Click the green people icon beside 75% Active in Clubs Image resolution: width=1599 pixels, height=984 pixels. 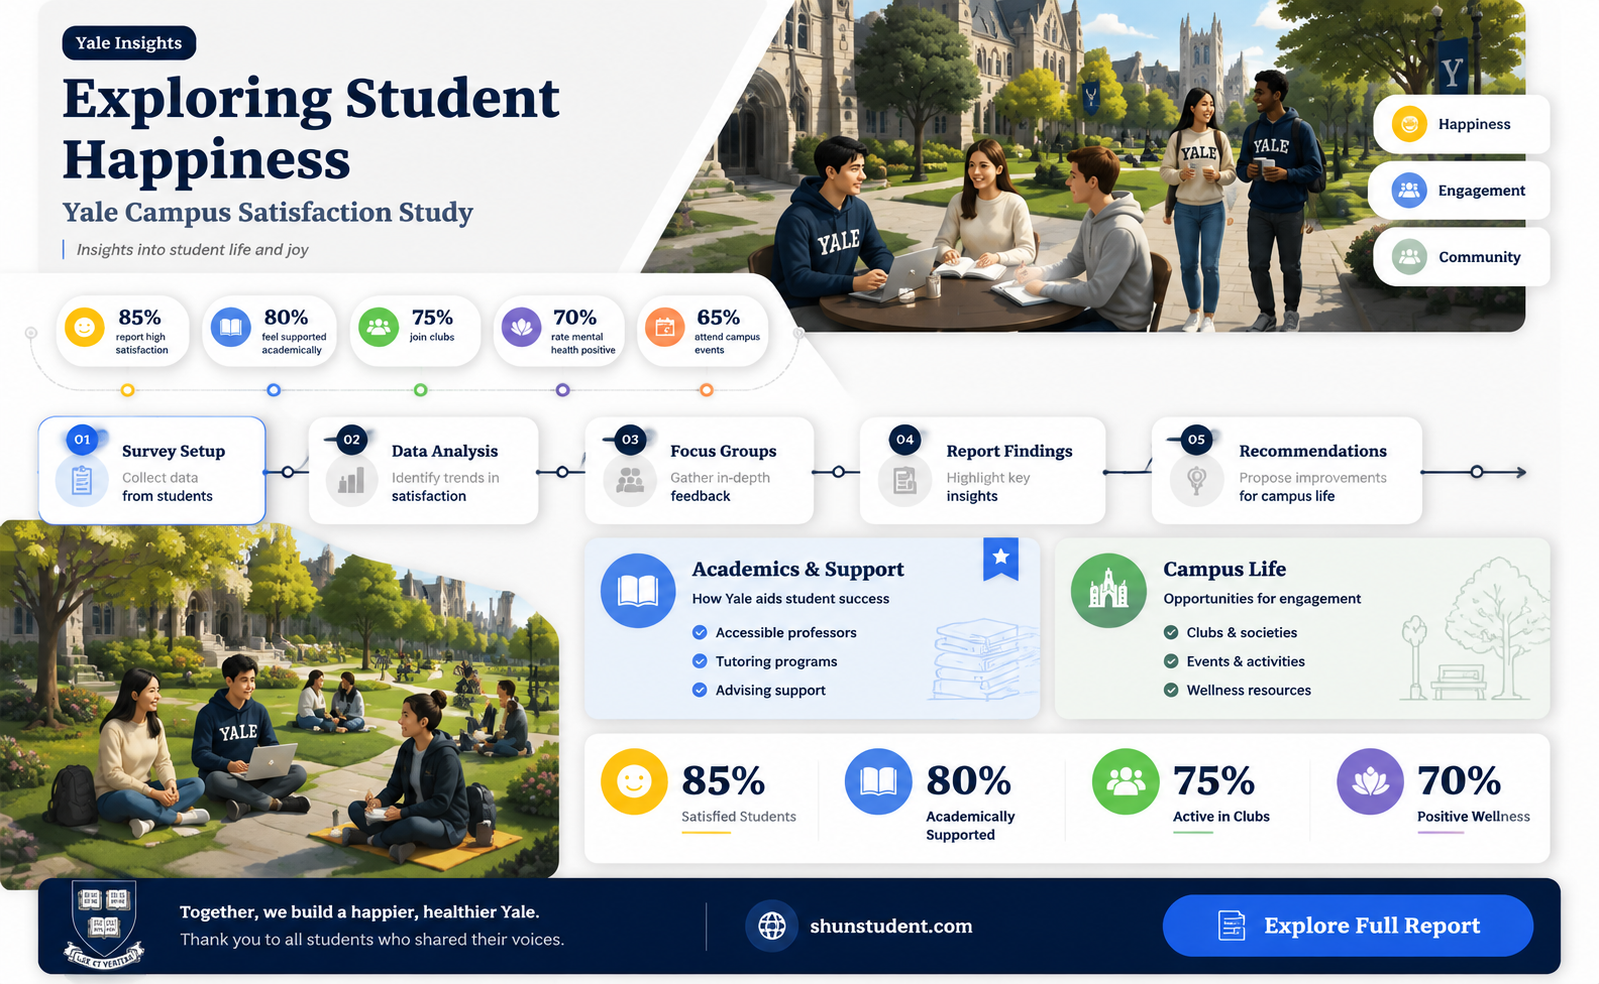(x=1126, y=782)
